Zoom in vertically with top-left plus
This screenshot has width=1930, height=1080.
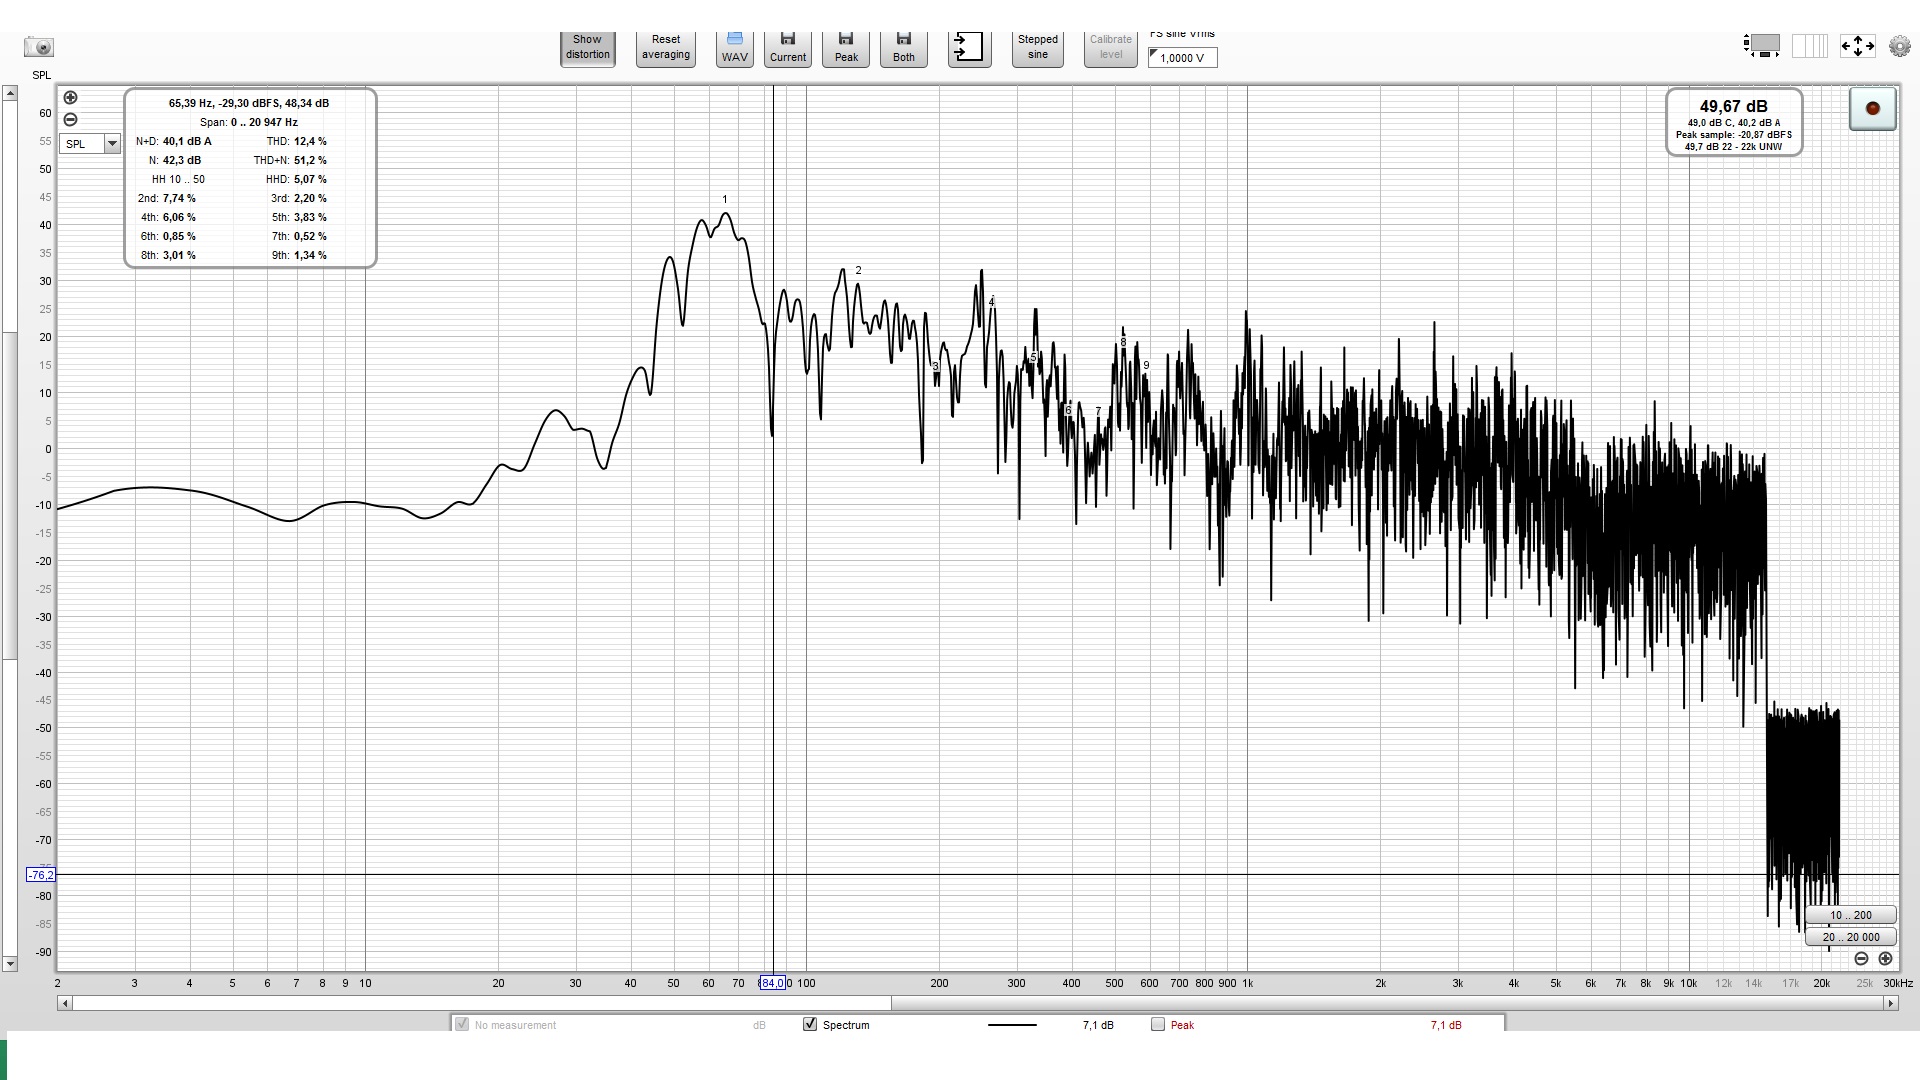tap(70, 98)
